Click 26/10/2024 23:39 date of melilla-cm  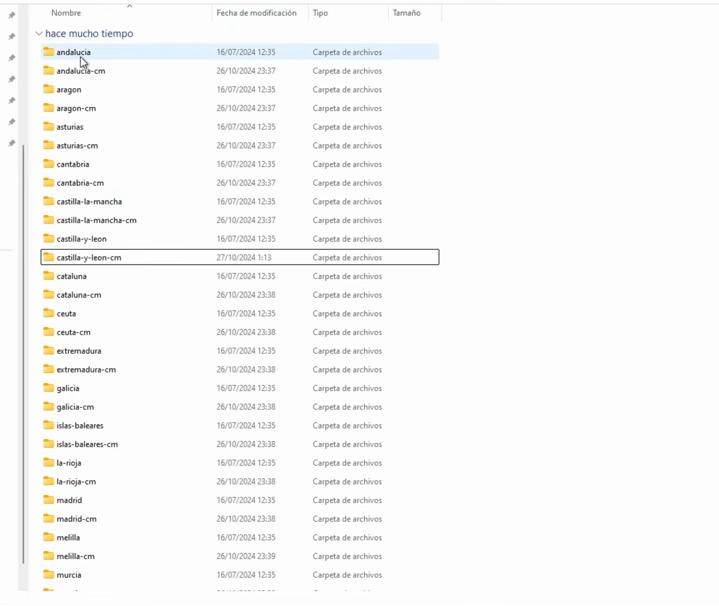246,556
